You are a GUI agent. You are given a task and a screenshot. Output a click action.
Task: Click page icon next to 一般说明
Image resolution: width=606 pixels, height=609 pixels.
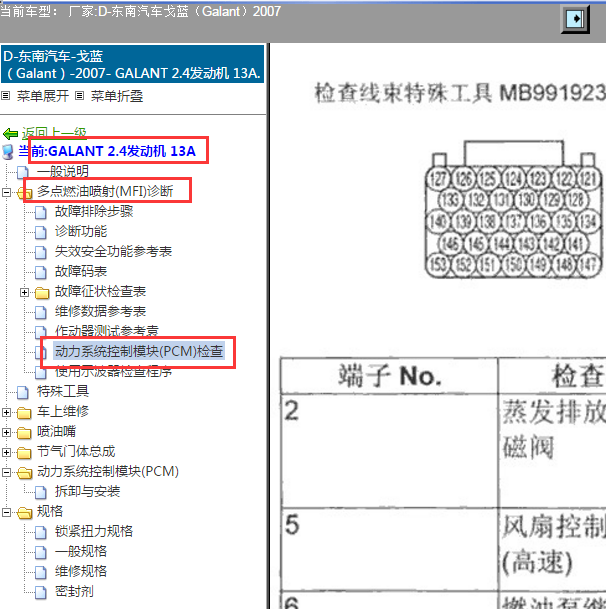(x=23, y=172)
